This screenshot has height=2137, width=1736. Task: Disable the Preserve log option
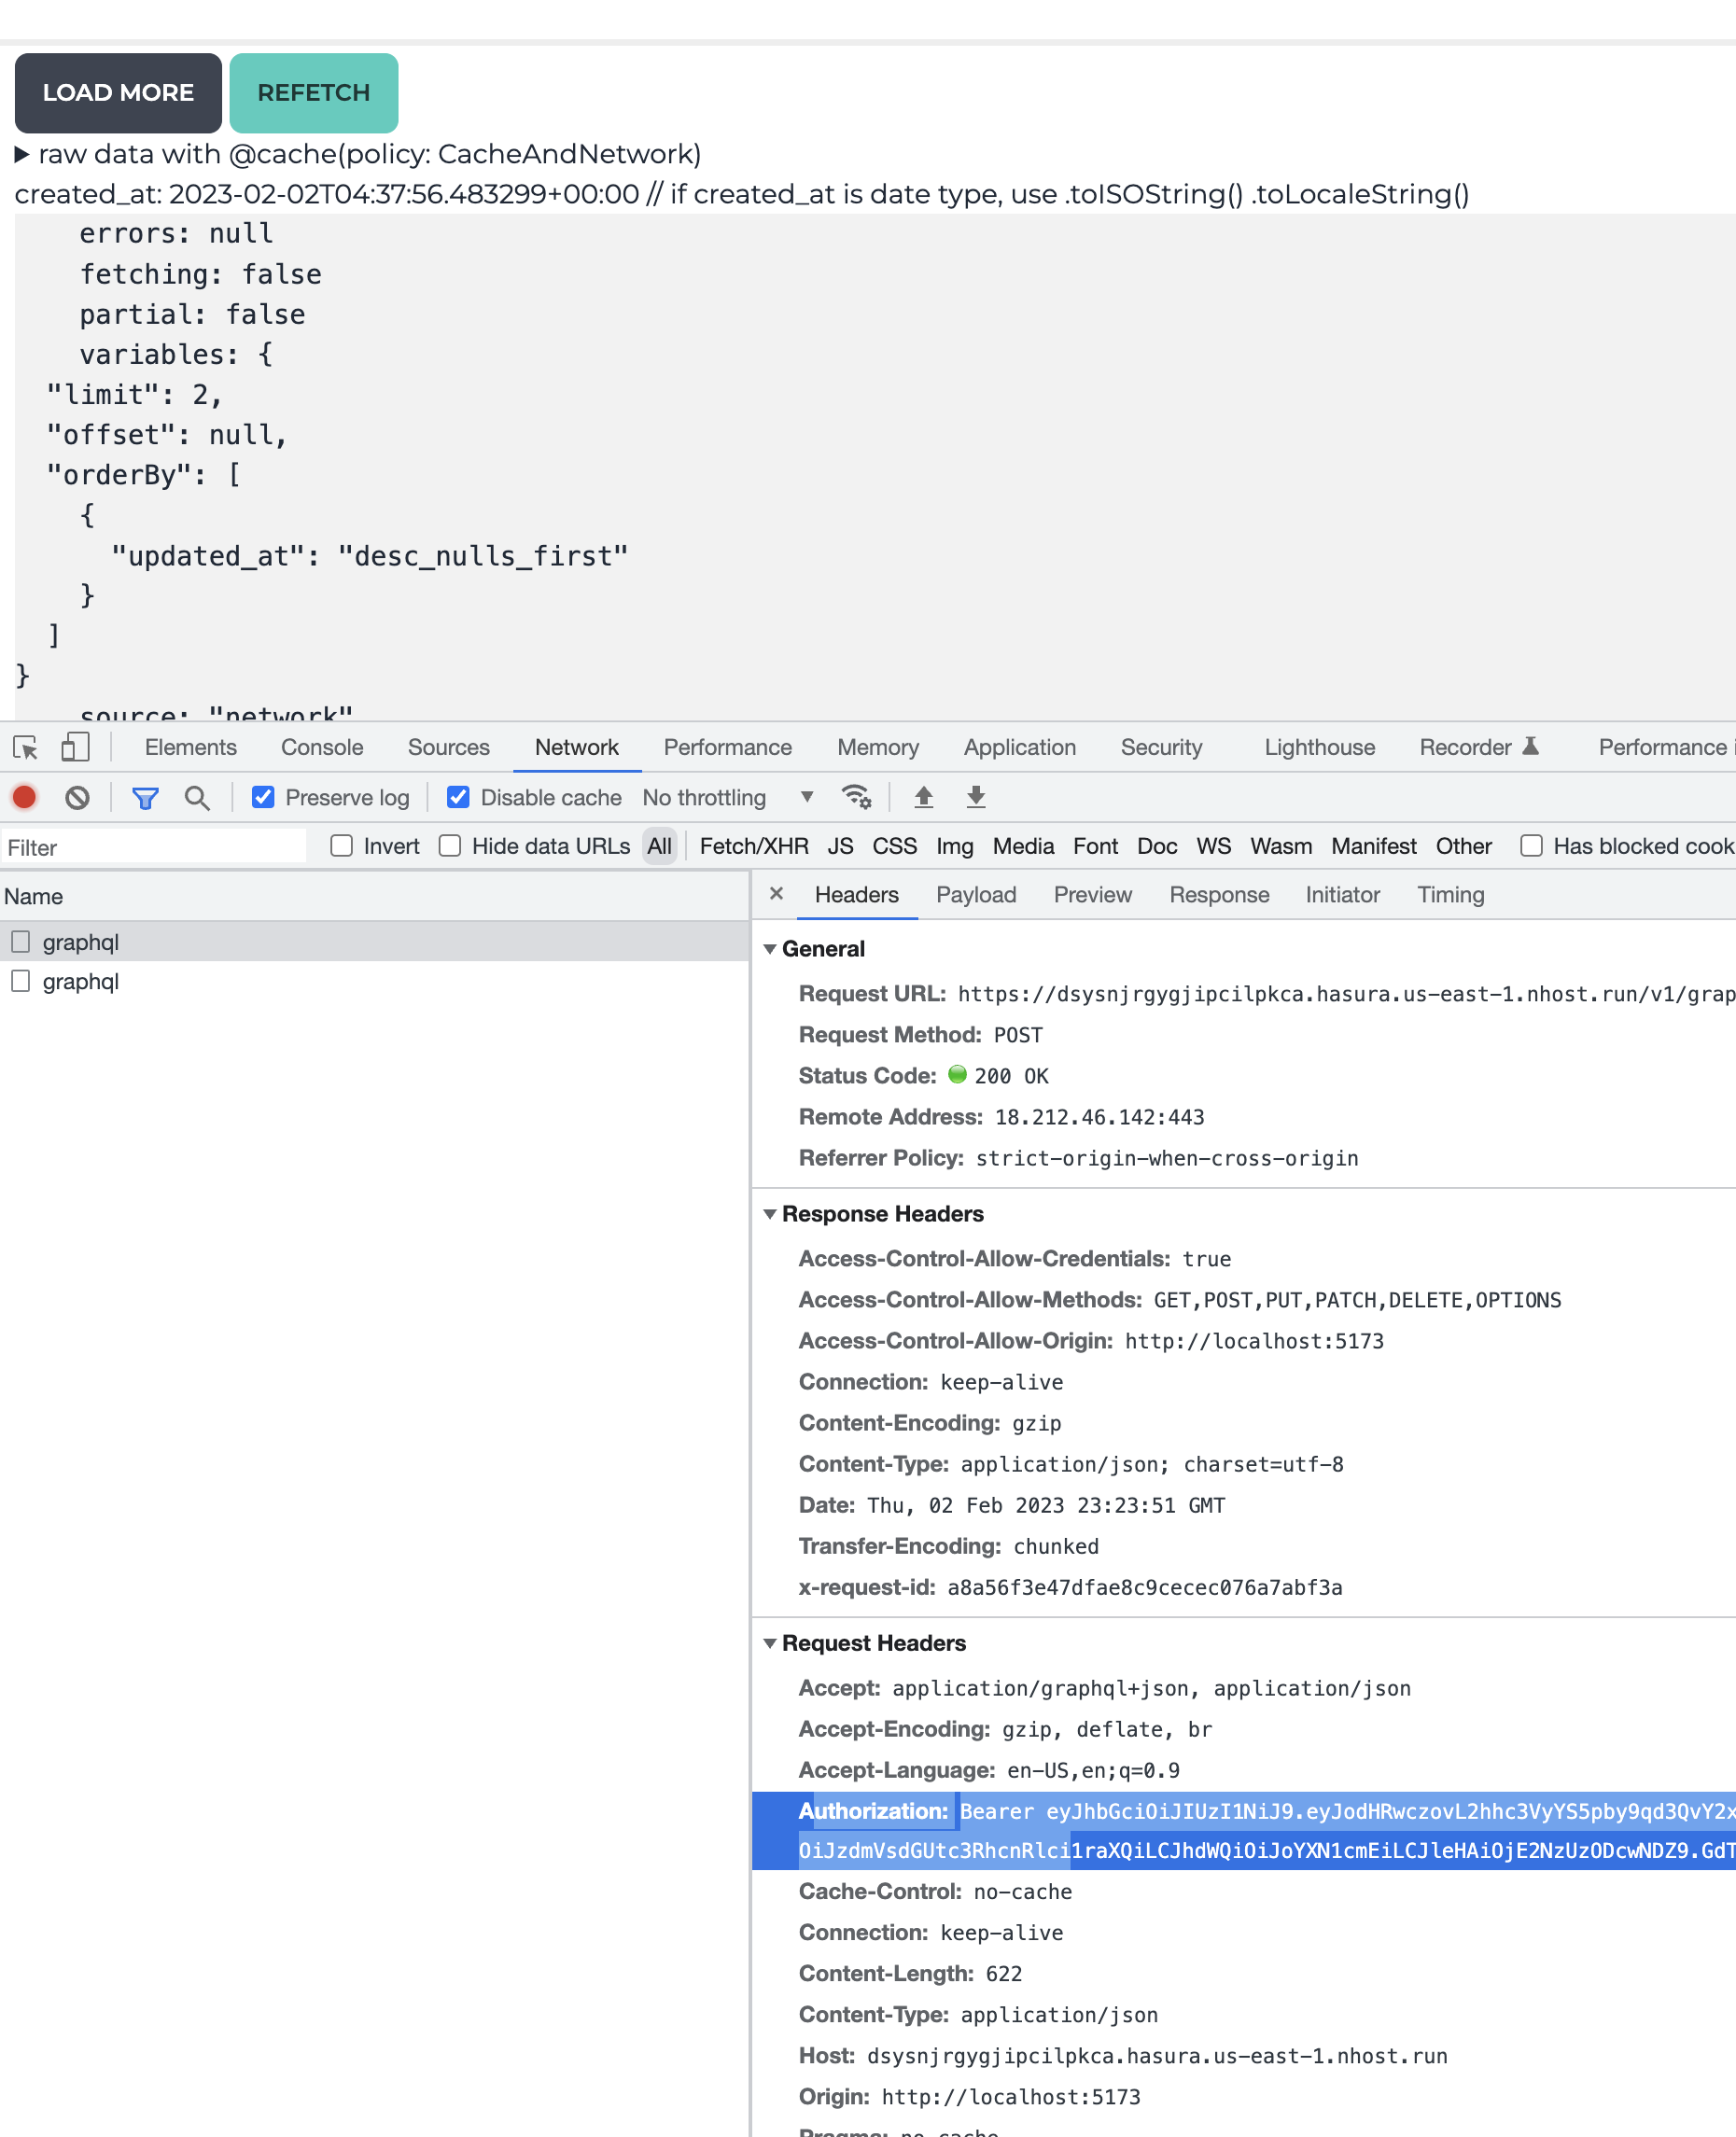click(x=262, y=797)
